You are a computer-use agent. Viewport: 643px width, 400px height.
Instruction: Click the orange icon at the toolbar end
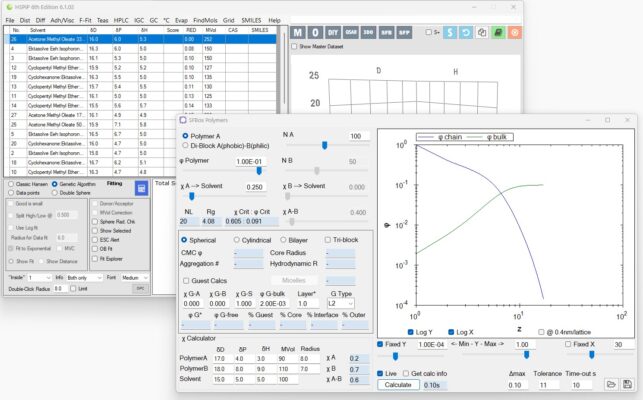click(515, 32)
